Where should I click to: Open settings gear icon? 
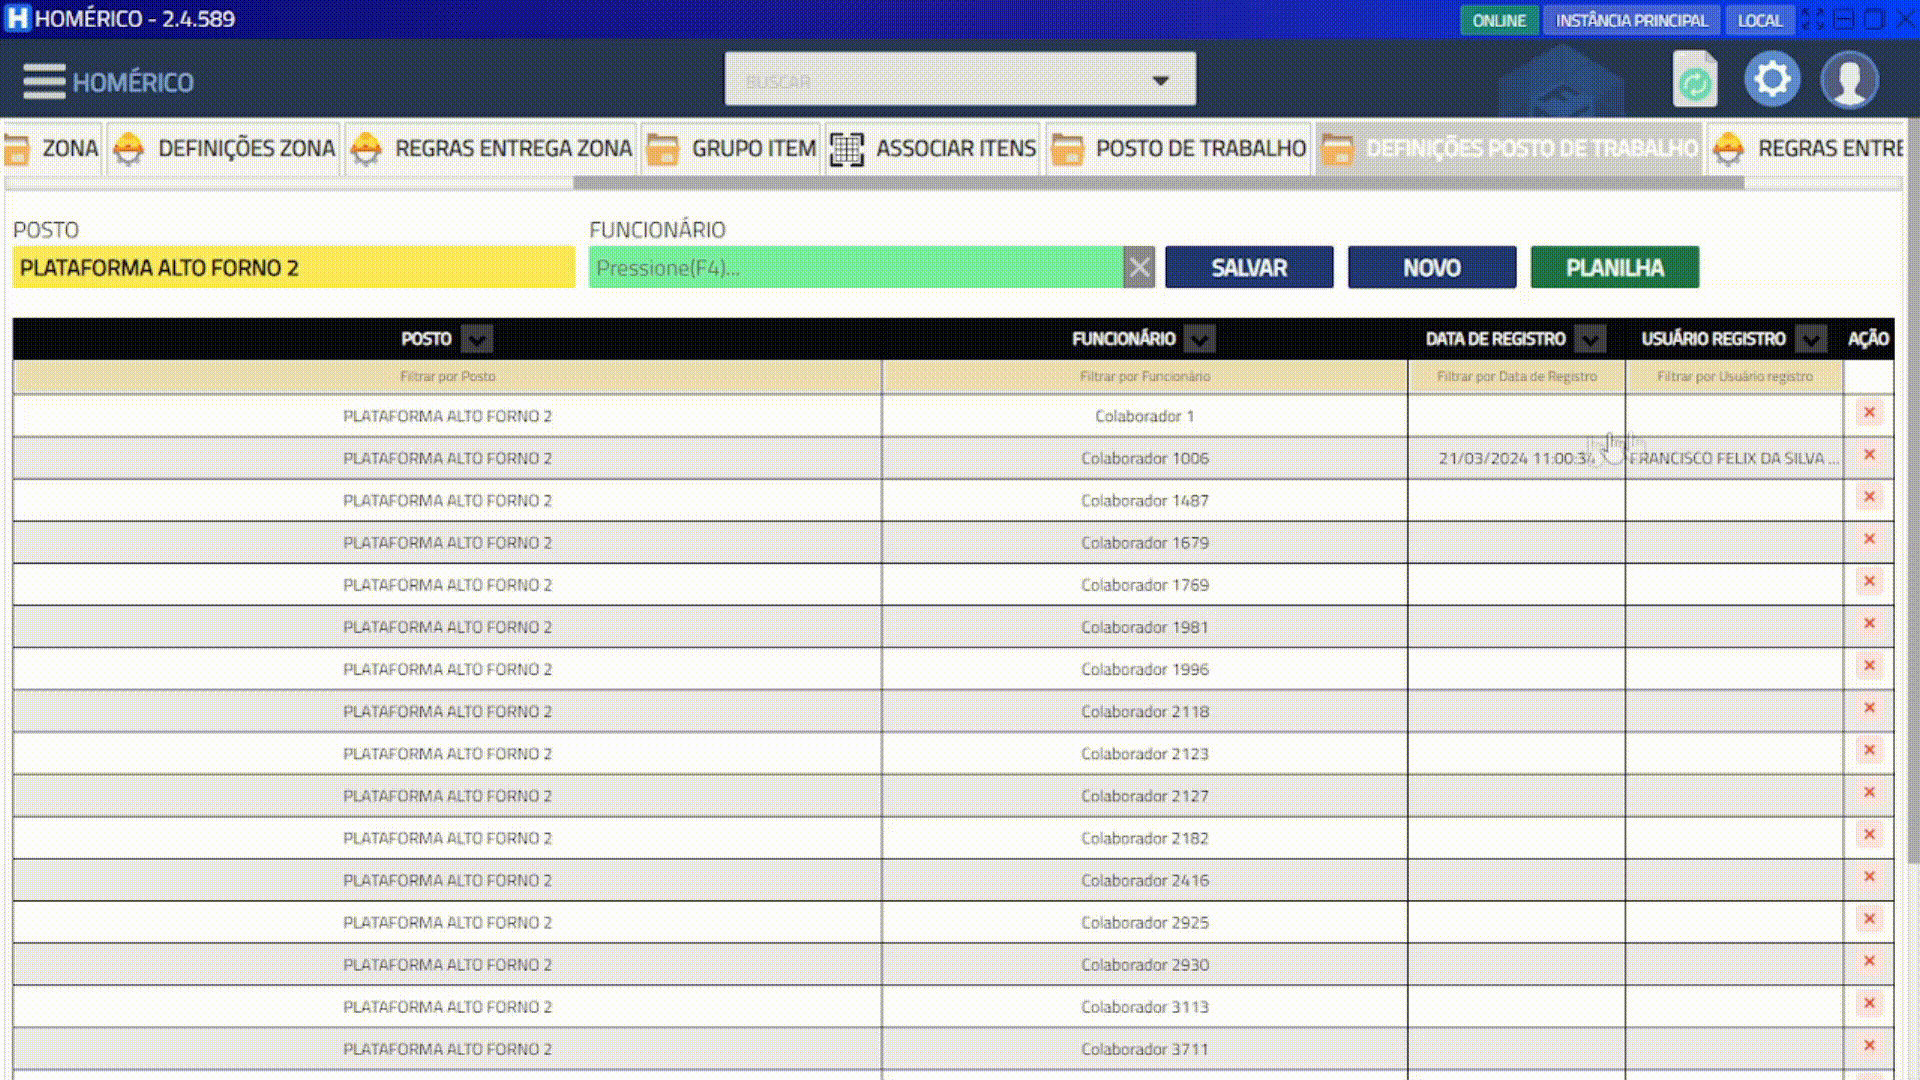tap(1772, 79)
